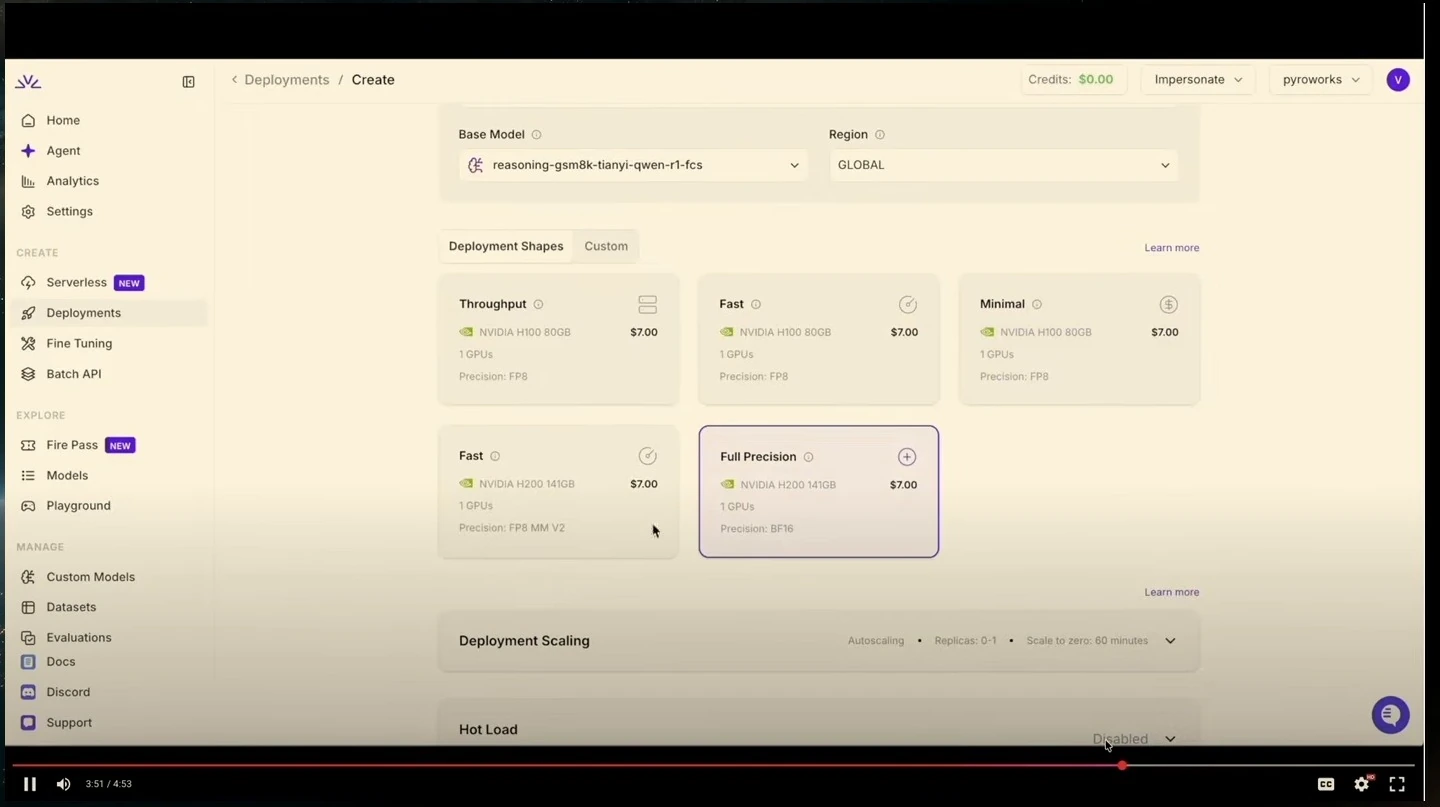Enter fullscreen video mode
This screenshot has height=807, width=1440.
pyautogui.click(x=1397, y=785)
